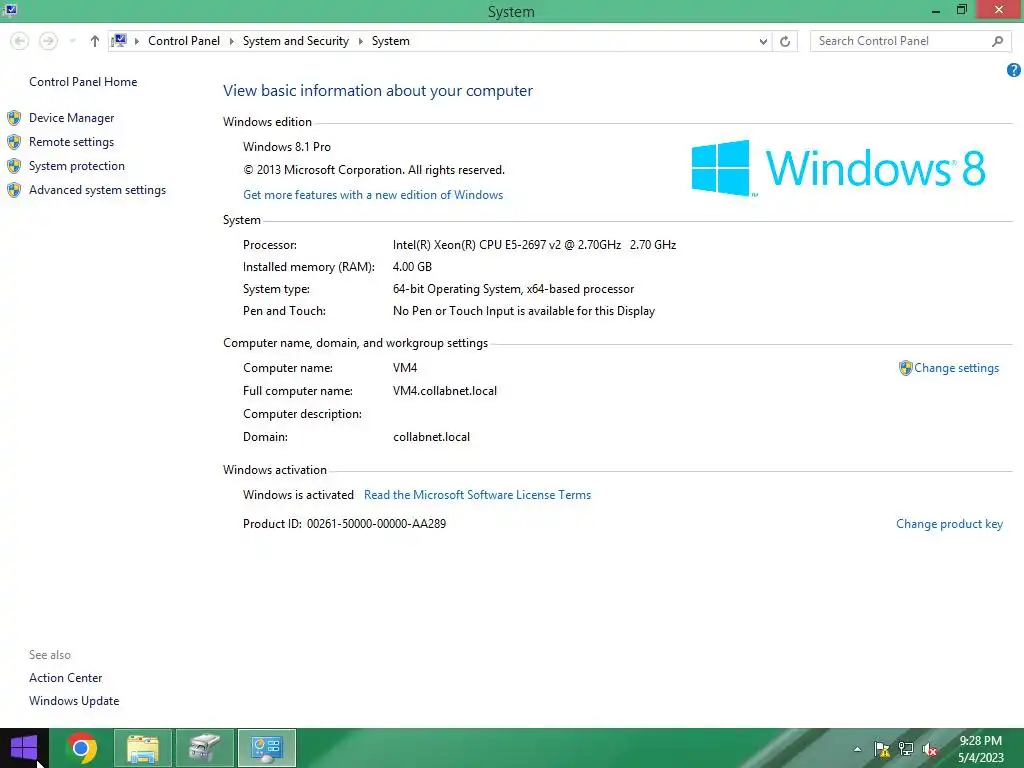Select the Windows 8.1 Pro edition text
Viewport: 1024px width, 768px height.
click(287, 147)
